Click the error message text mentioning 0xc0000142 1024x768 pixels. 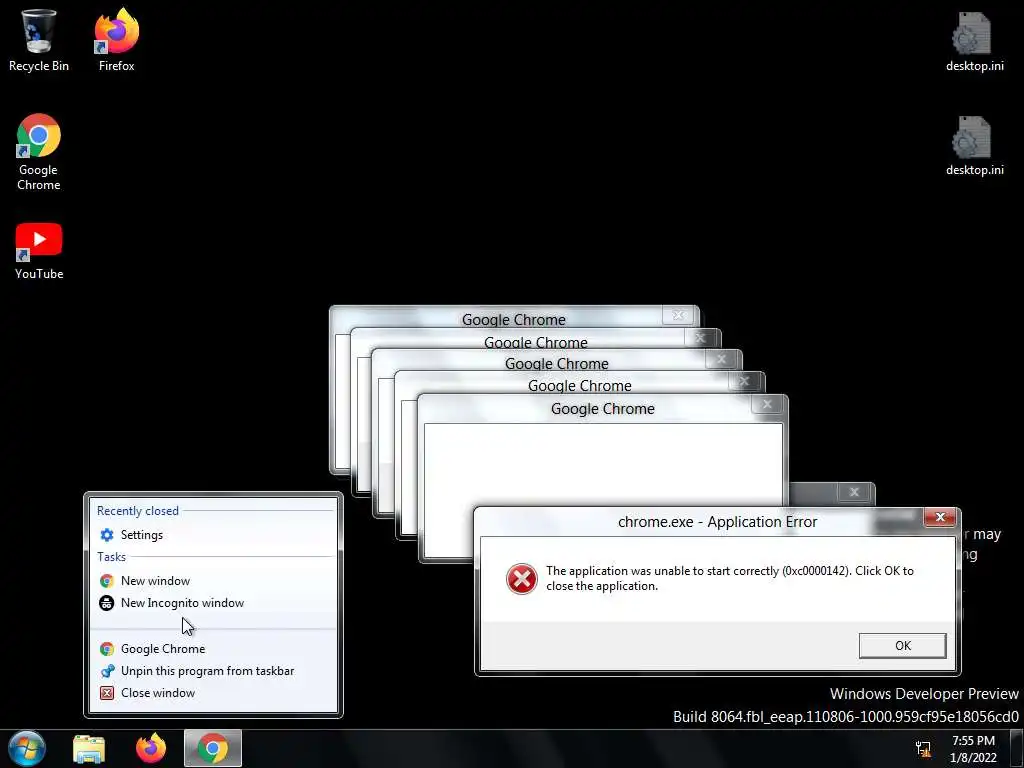729,578
